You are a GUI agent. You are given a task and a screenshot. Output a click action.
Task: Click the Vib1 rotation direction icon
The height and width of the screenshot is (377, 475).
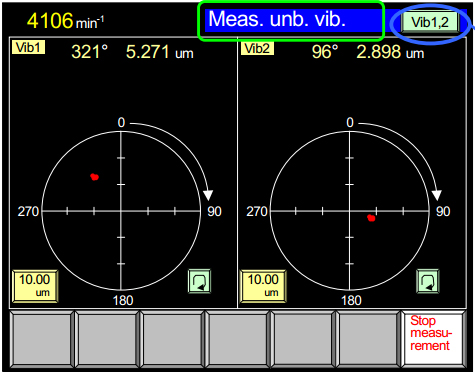tap(199, 281)
